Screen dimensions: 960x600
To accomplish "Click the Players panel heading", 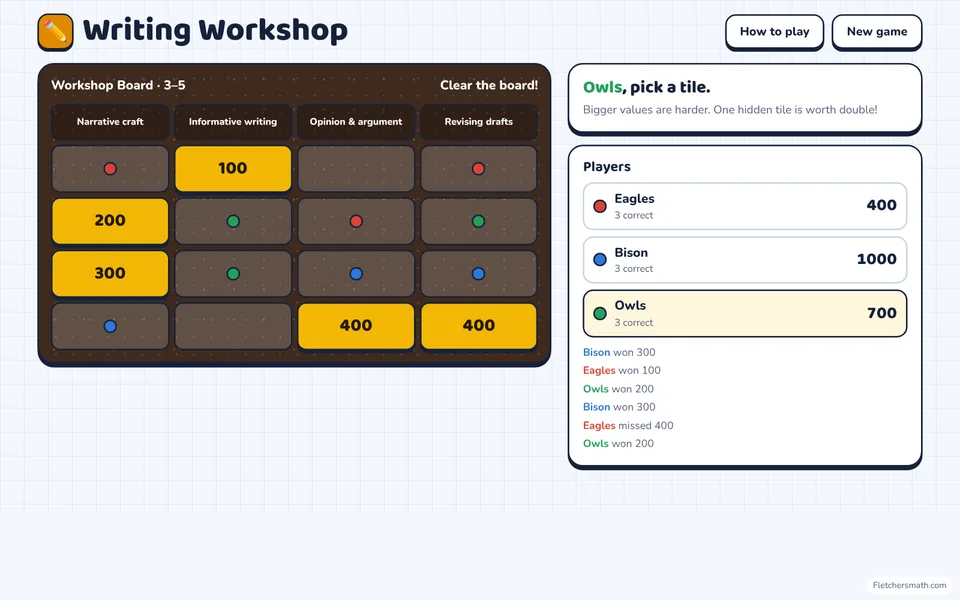I will [x=607, y=167].
